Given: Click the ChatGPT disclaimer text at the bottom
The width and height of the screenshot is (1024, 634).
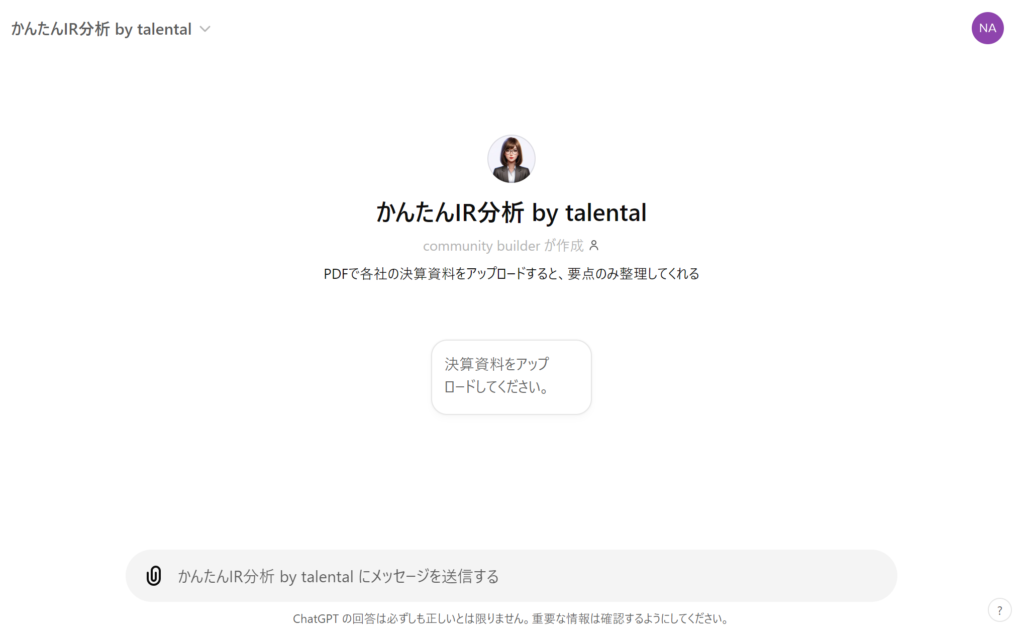Looking at the screenshot, I should point(511,618).
